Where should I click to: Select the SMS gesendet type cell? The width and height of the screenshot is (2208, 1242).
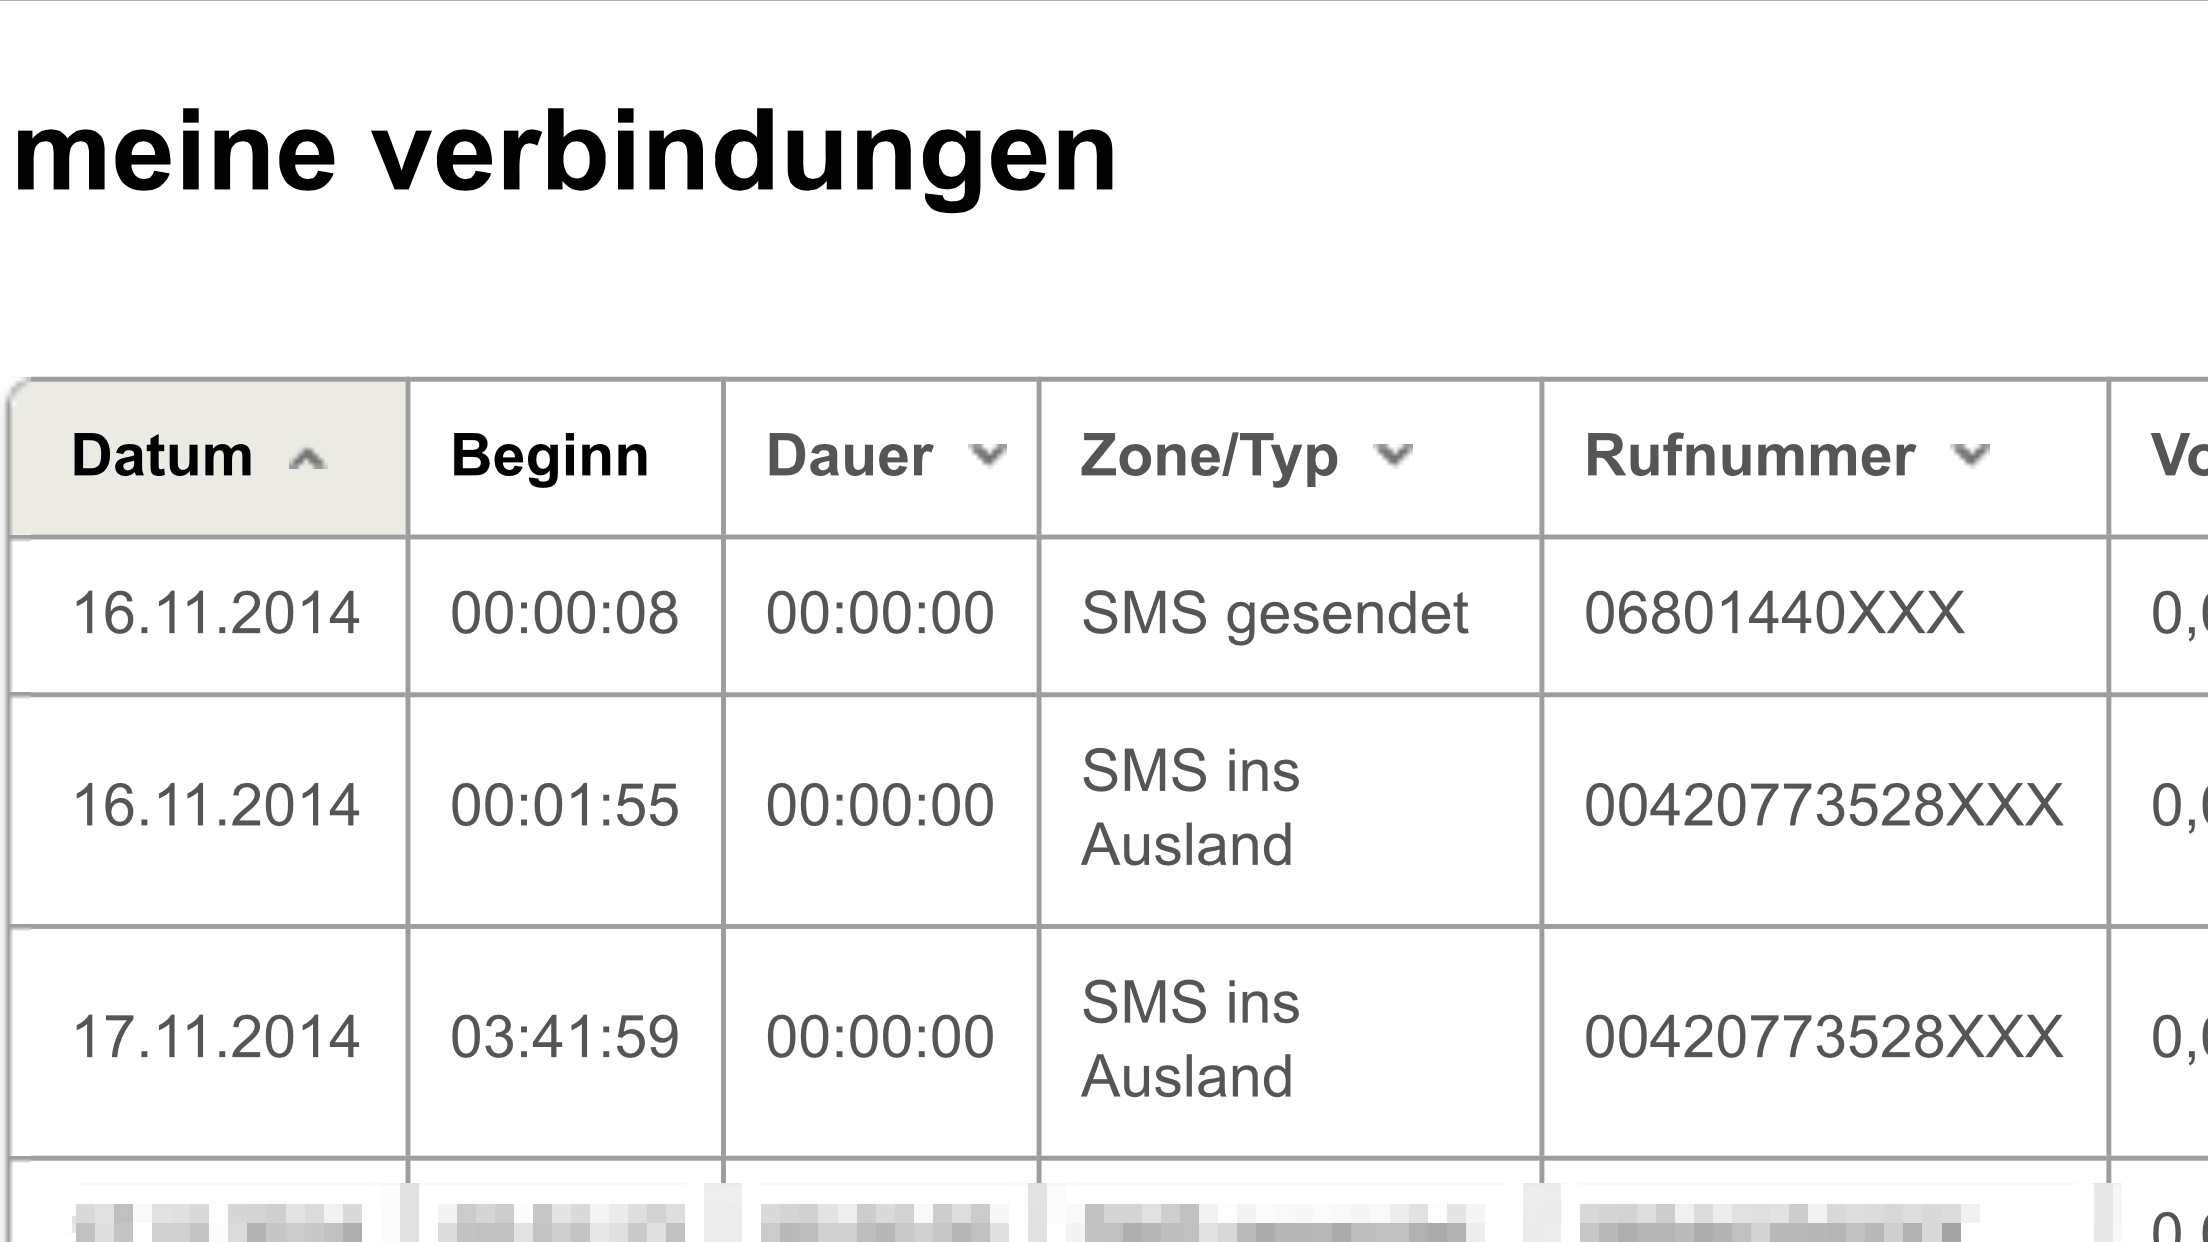(1275, 613)
